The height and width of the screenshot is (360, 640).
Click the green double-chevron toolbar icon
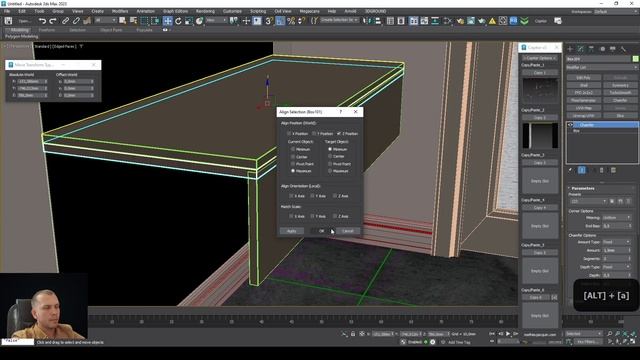pos(524,21)
